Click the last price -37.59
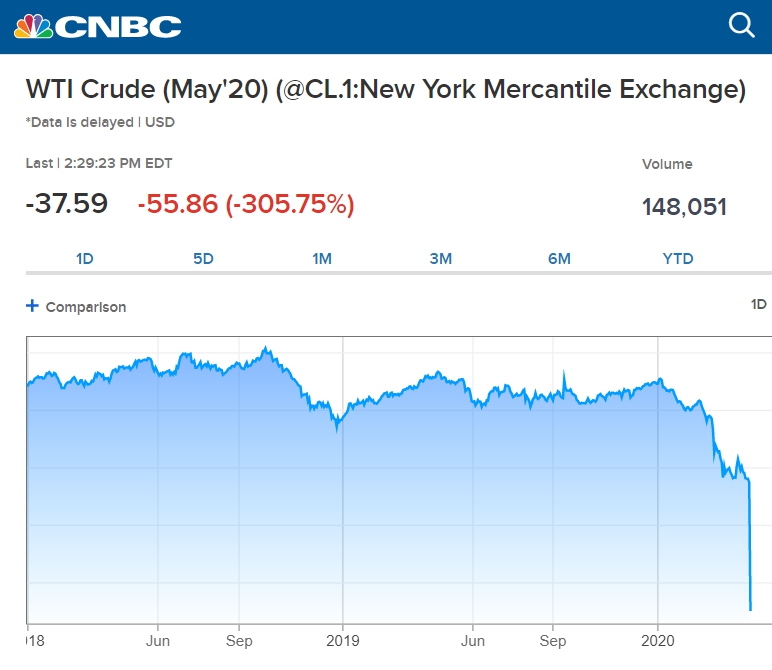Viewport: 772px width, 670px height. pos(67,204)
